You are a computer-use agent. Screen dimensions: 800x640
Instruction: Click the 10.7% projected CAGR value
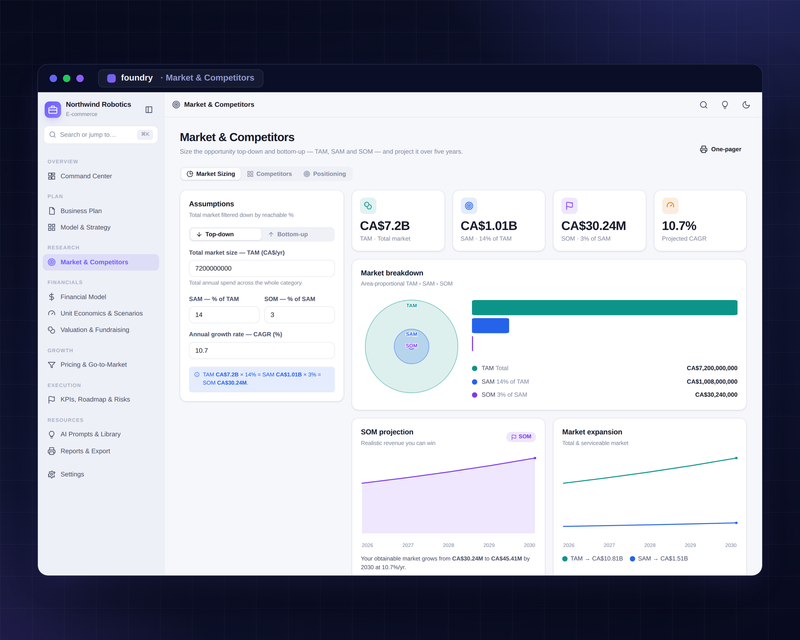coord(679,226)
